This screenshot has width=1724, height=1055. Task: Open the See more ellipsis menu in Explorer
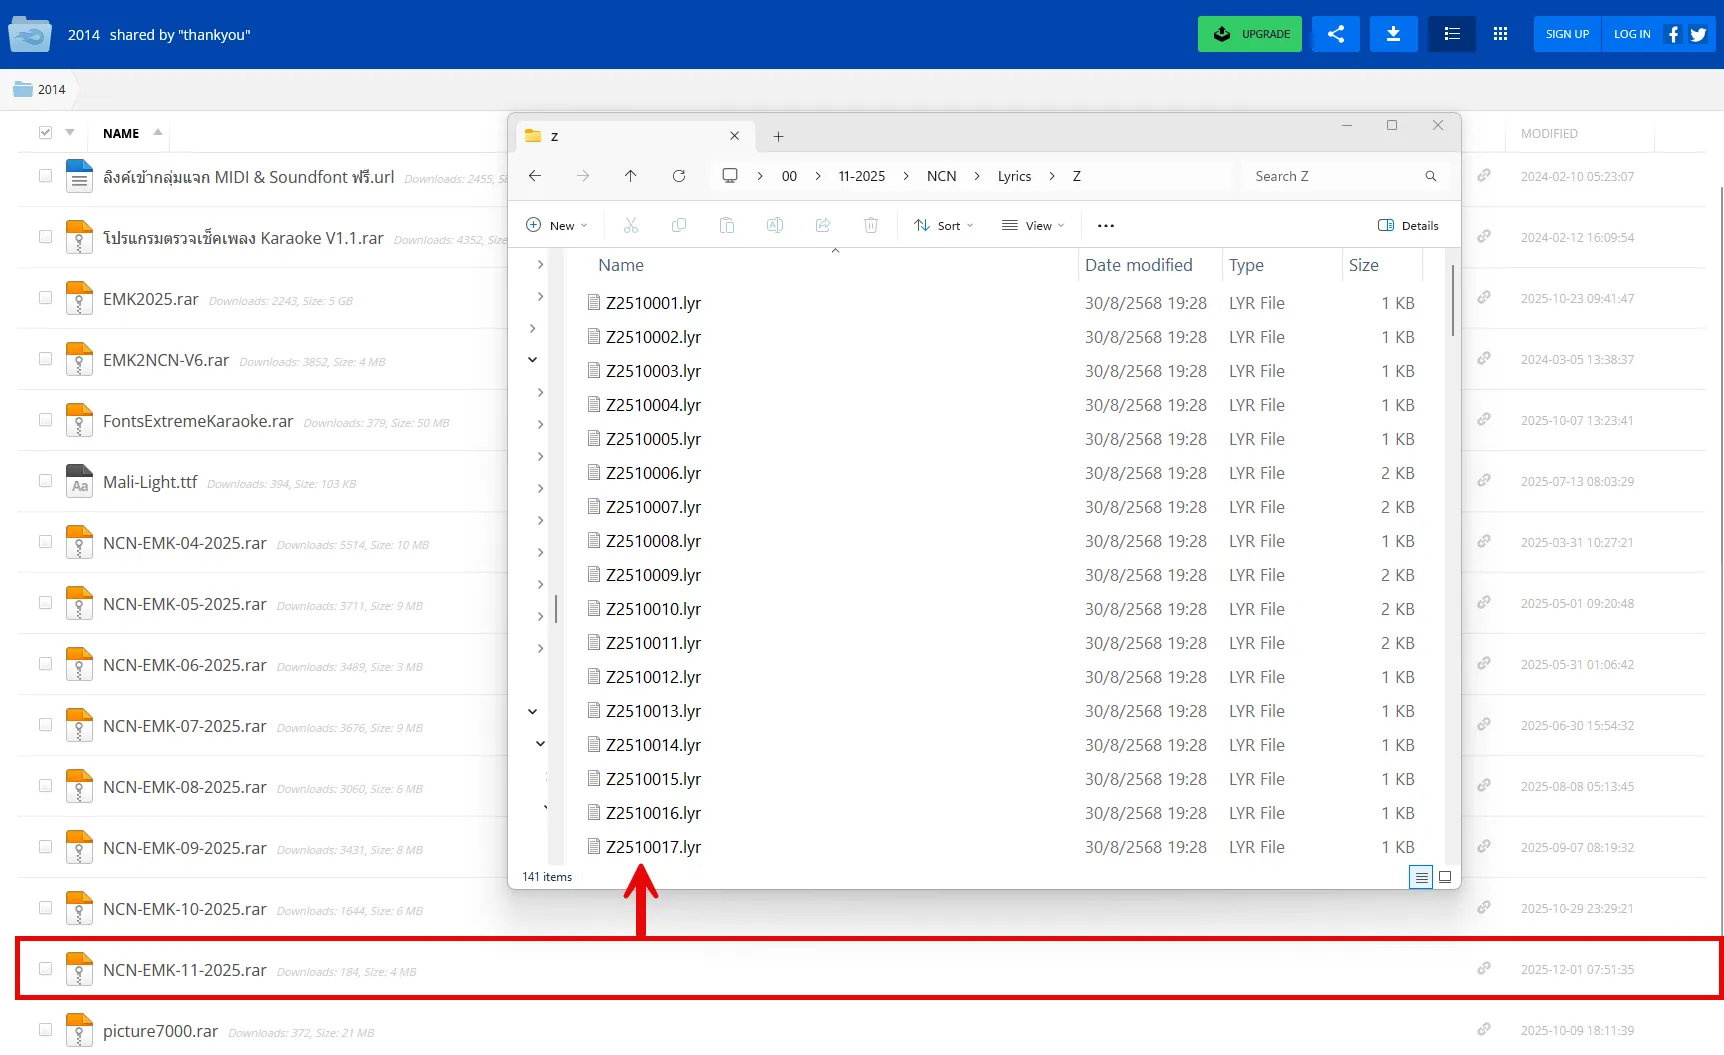[1106, 225]
